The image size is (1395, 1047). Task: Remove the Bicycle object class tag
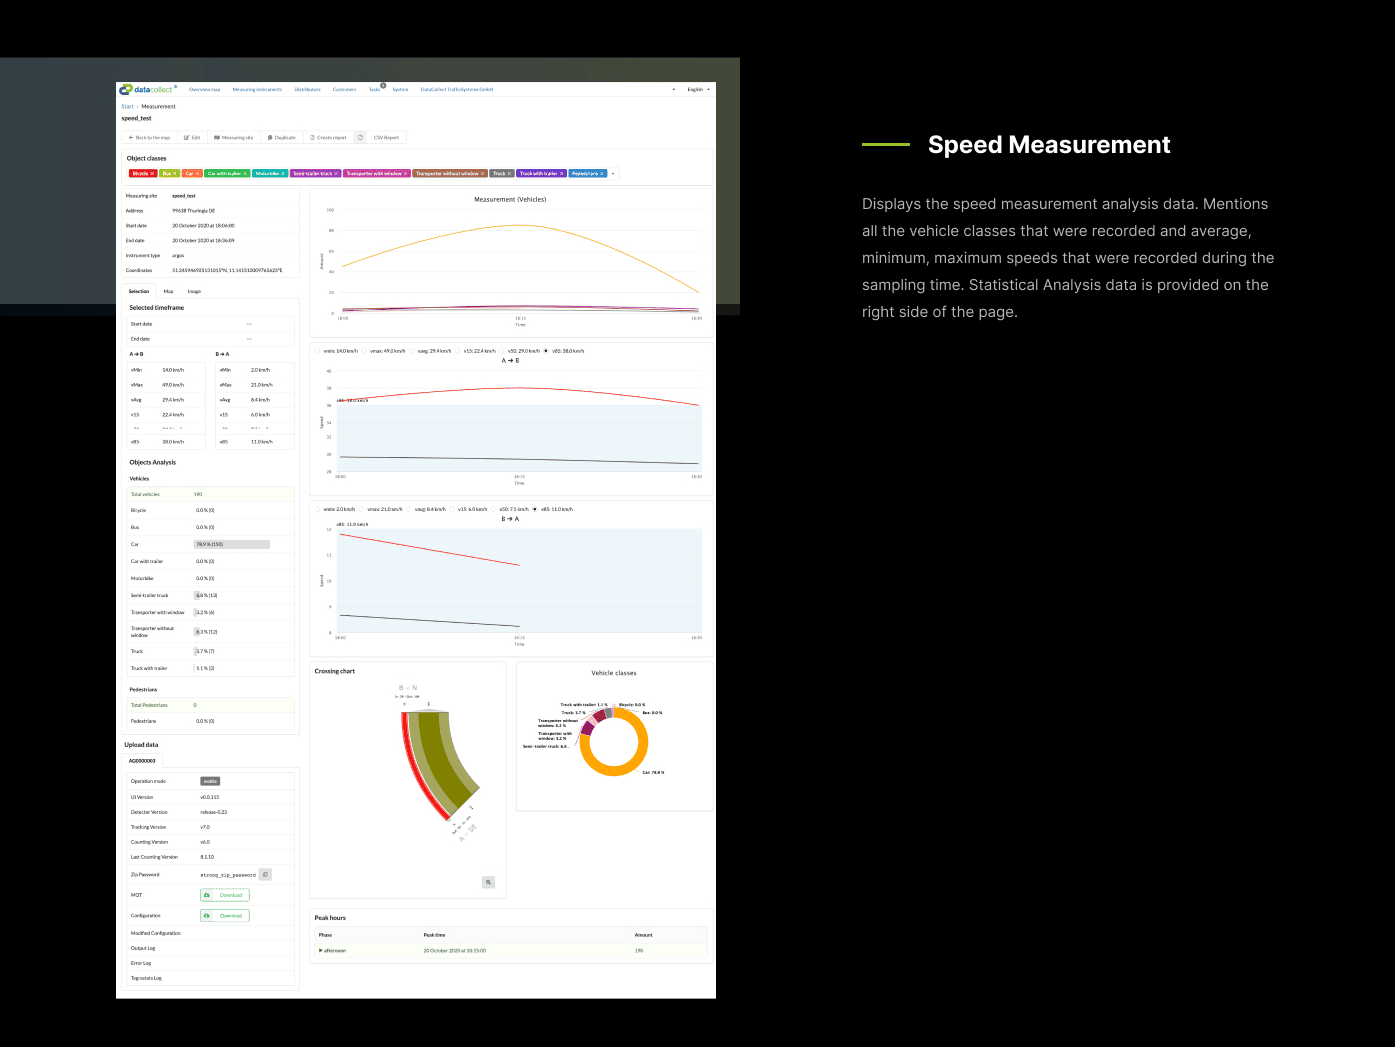click(x=152, y=174)
